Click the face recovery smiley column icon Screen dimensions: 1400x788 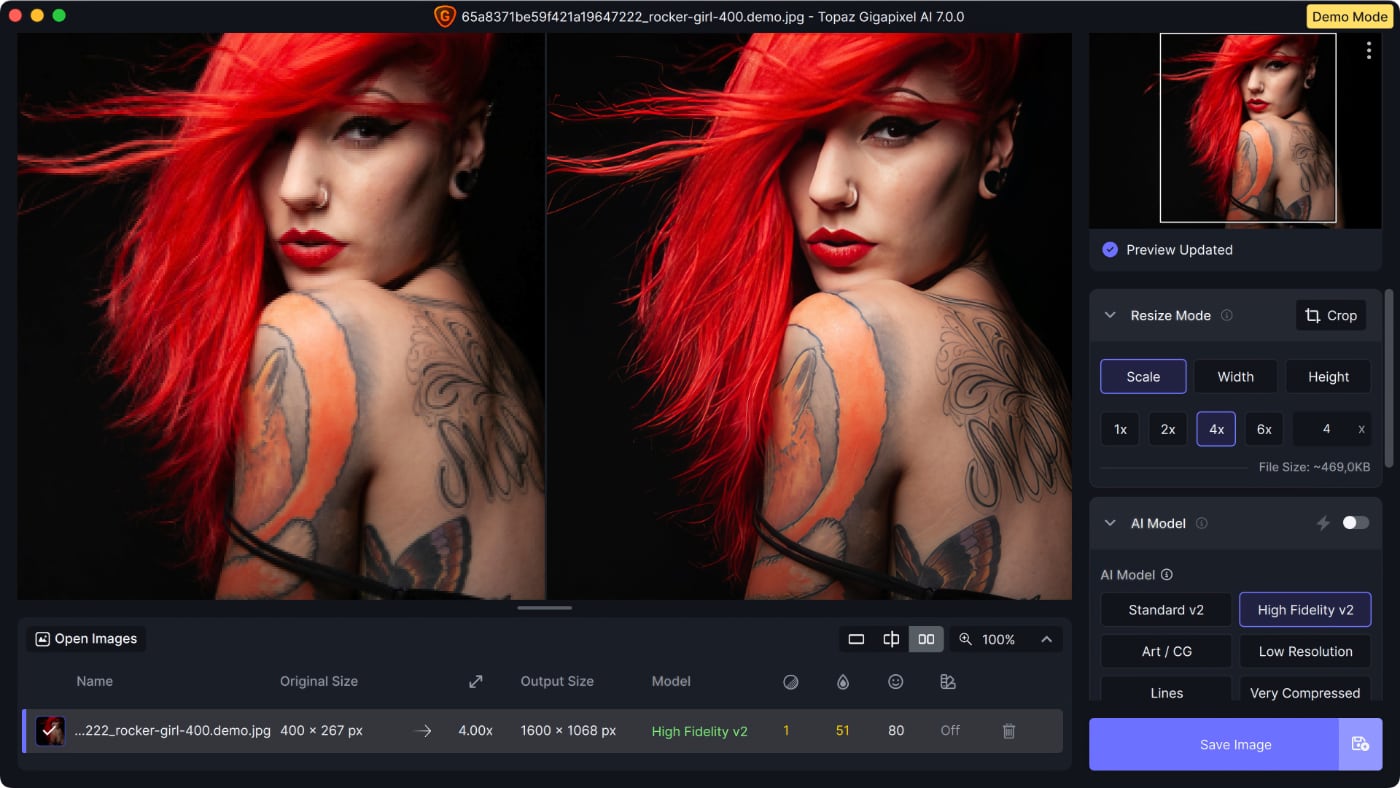[895, 681]
